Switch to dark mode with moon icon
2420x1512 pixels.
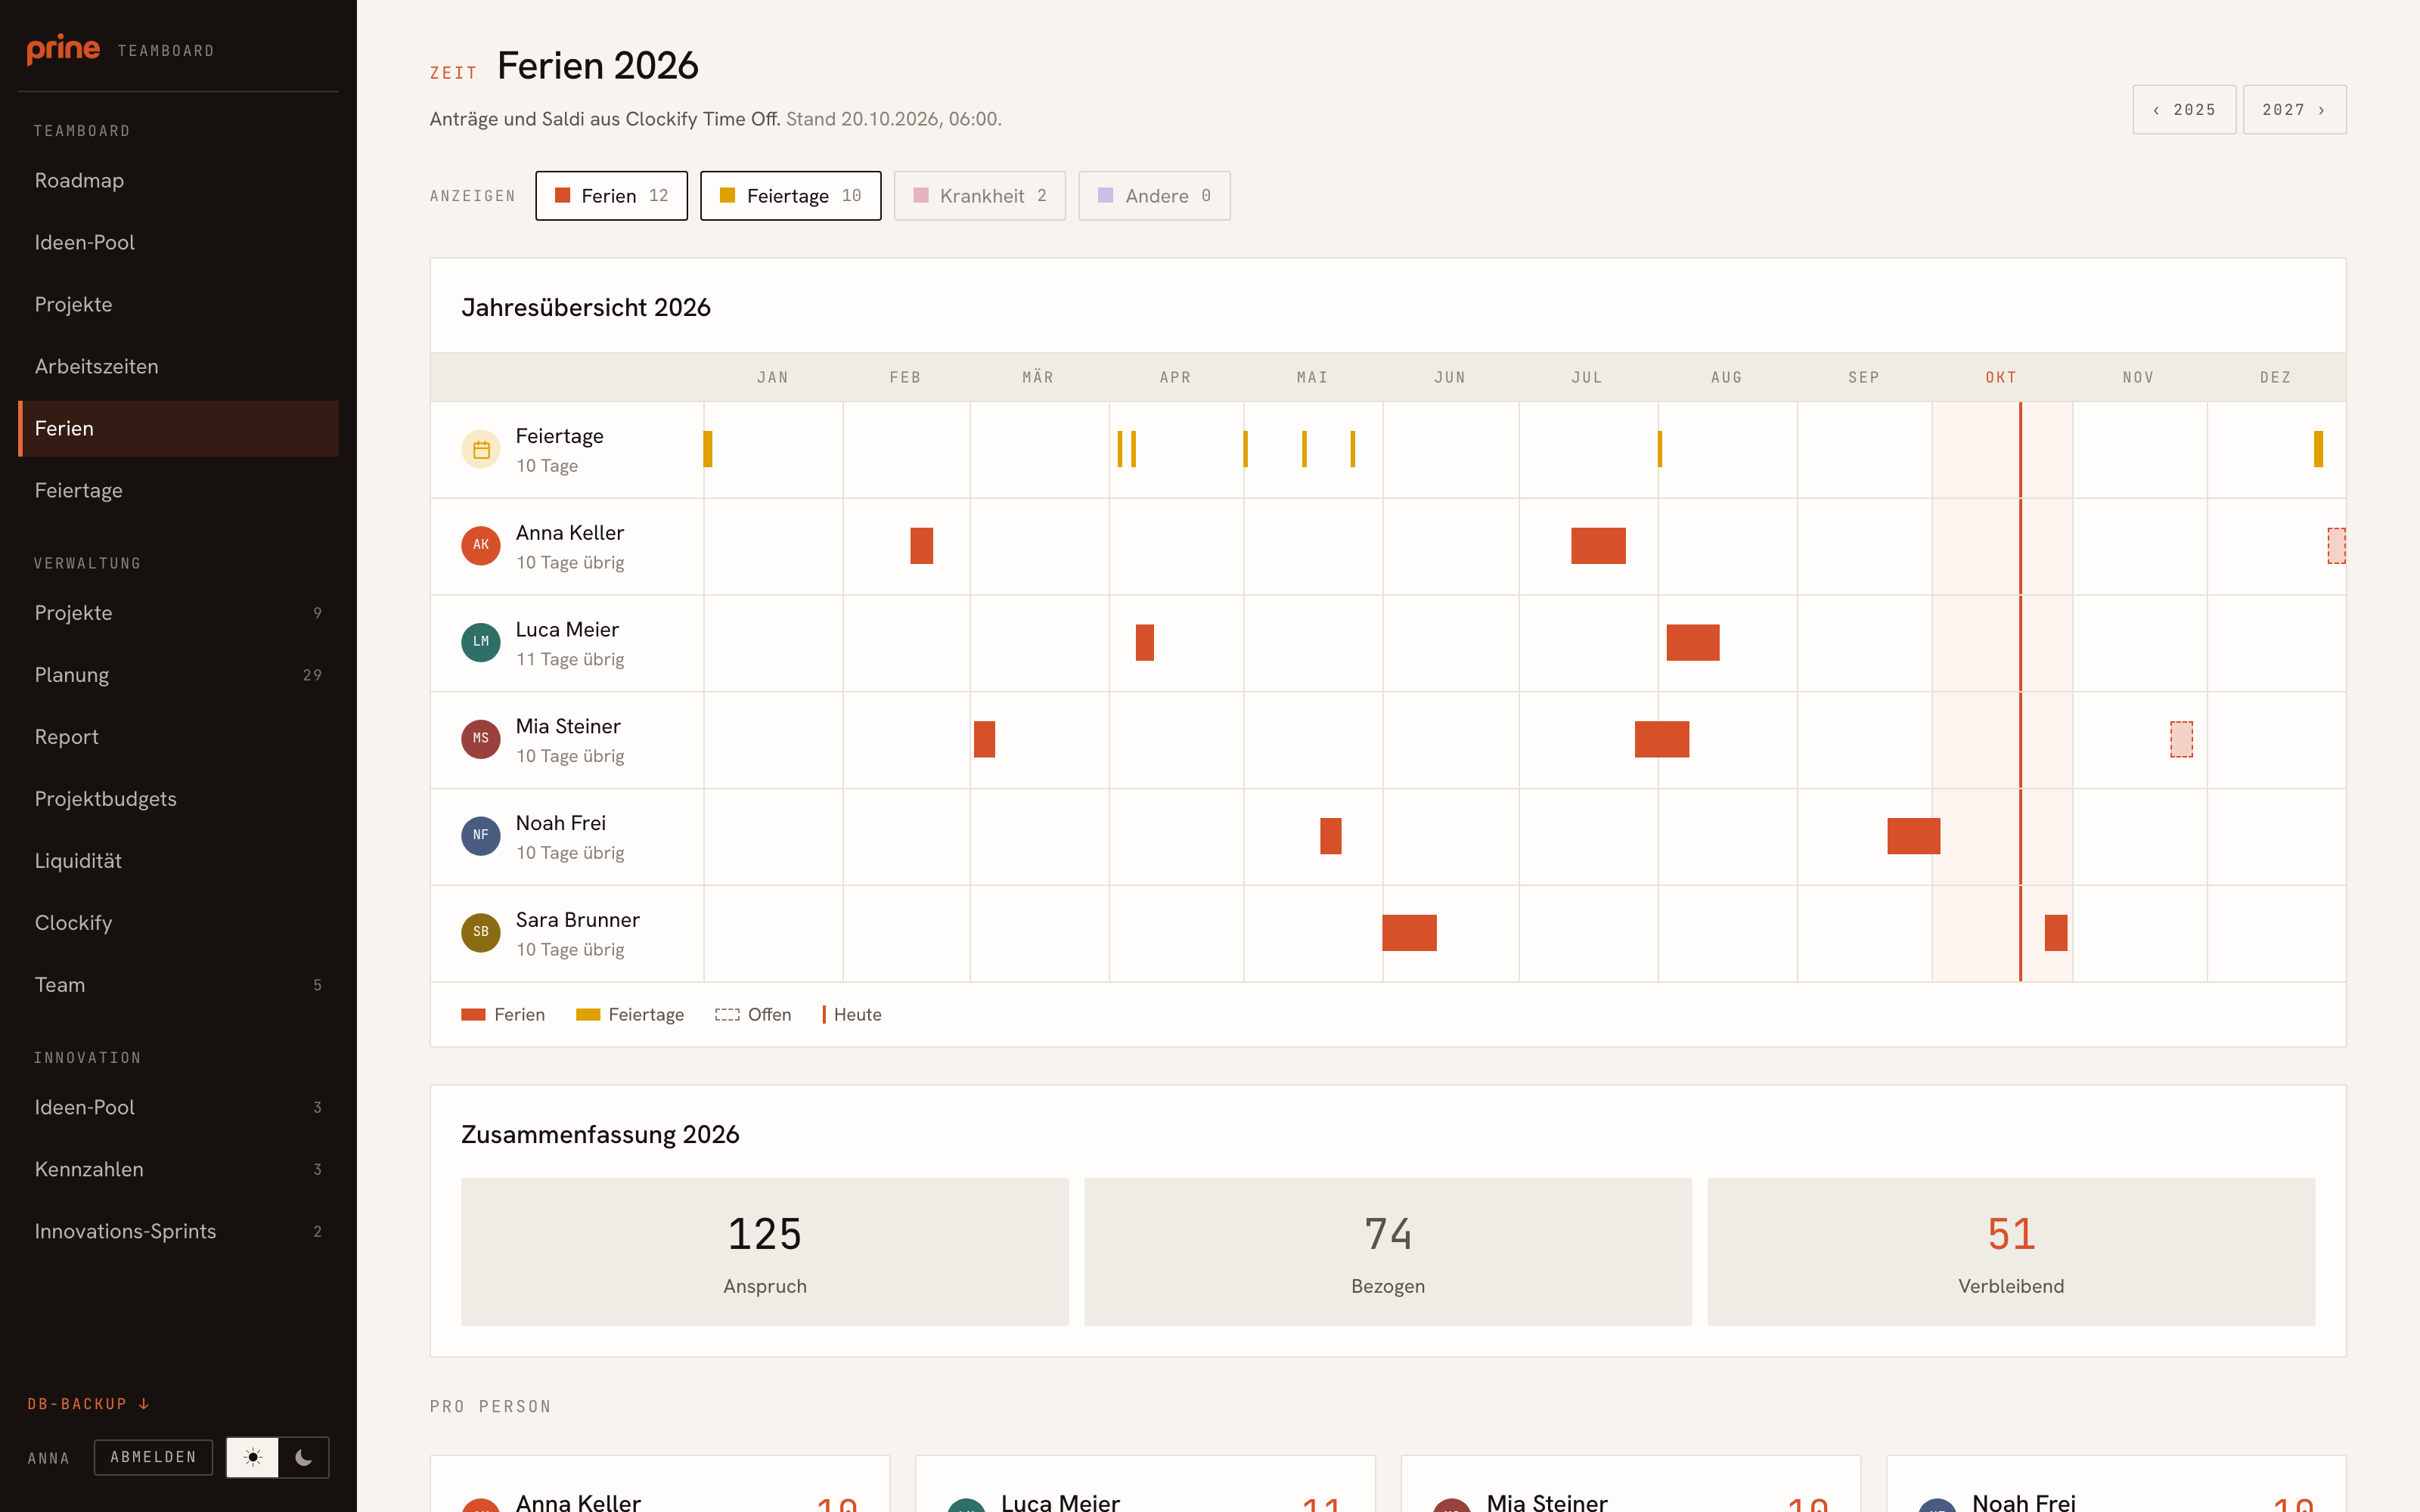304,1457
